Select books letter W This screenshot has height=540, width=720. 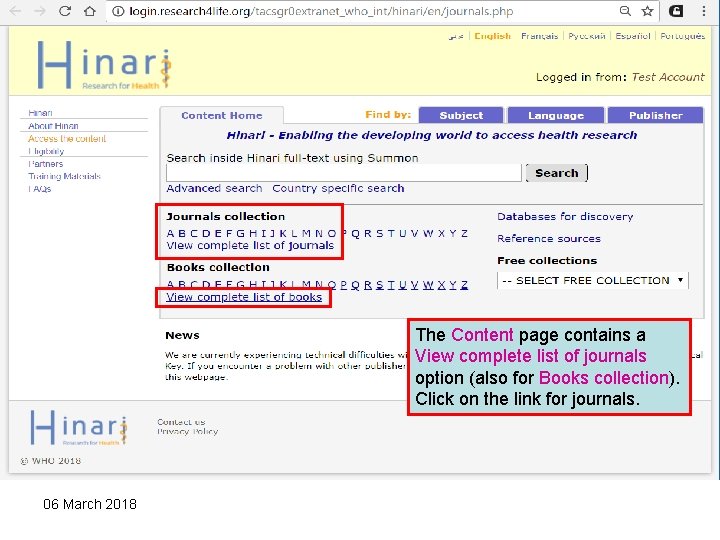[428, 285]
